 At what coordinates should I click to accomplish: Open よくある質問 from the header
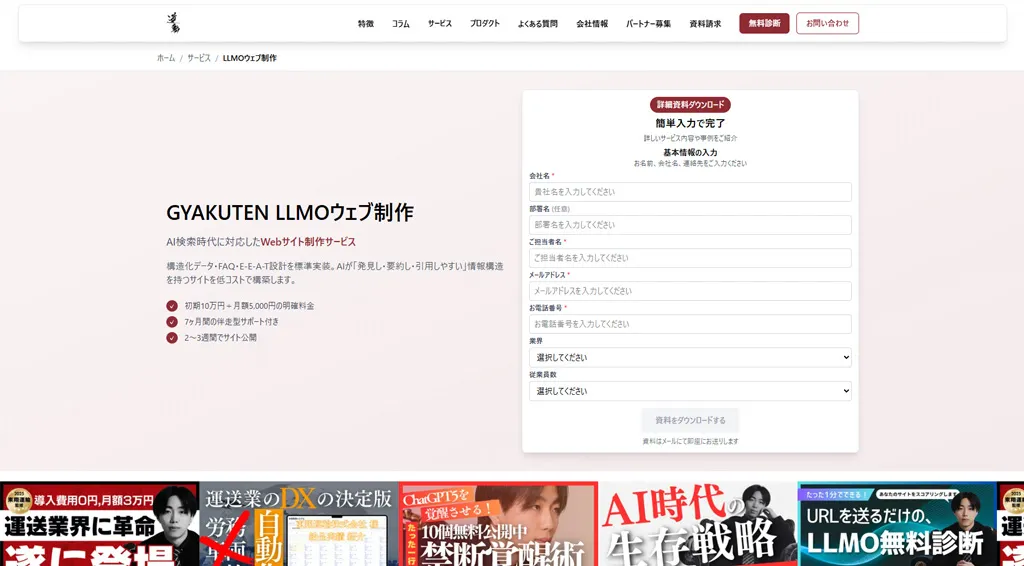click(x=538, y=24)
